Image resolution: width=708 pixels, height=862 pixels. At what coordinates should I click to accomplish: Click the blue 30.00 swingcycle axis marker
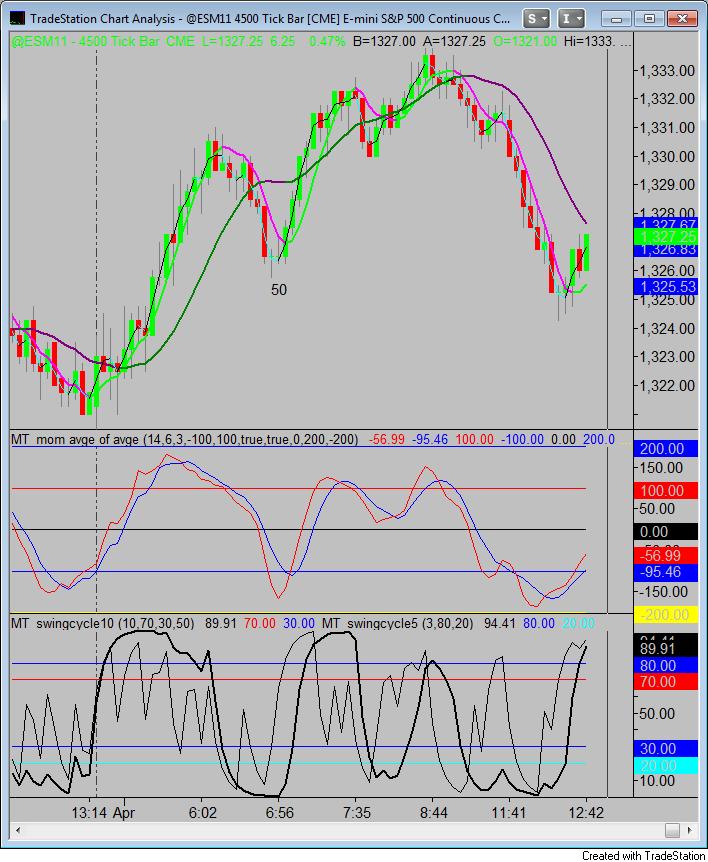(666, 748)
